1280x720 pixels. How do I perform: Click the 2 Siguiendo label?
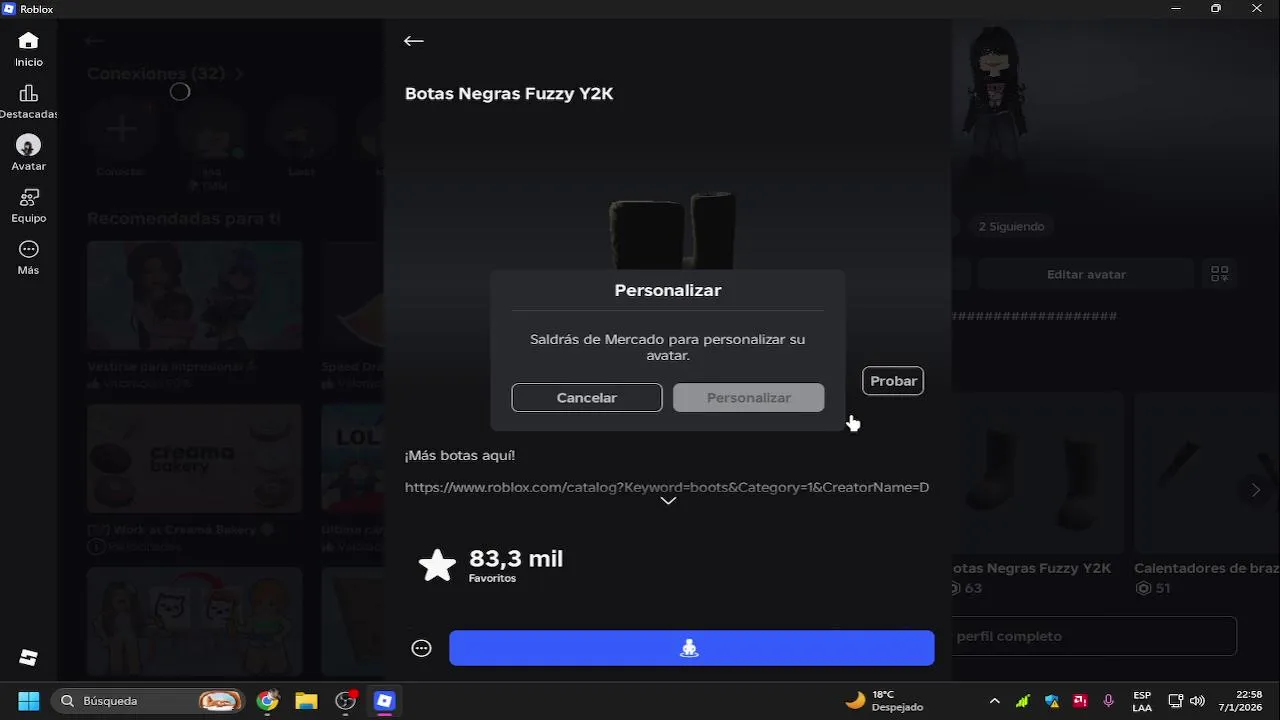click(x=1011, y=227)
